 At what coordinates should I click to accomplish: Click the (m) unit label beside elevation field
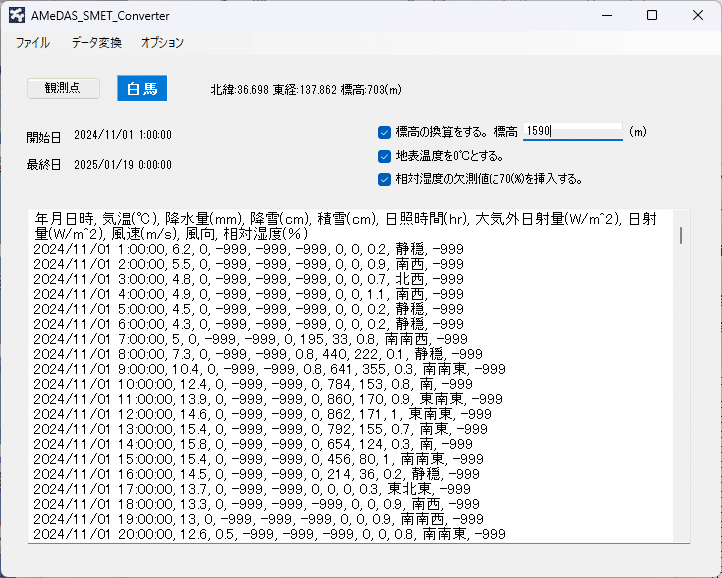(x=638, y=132)
